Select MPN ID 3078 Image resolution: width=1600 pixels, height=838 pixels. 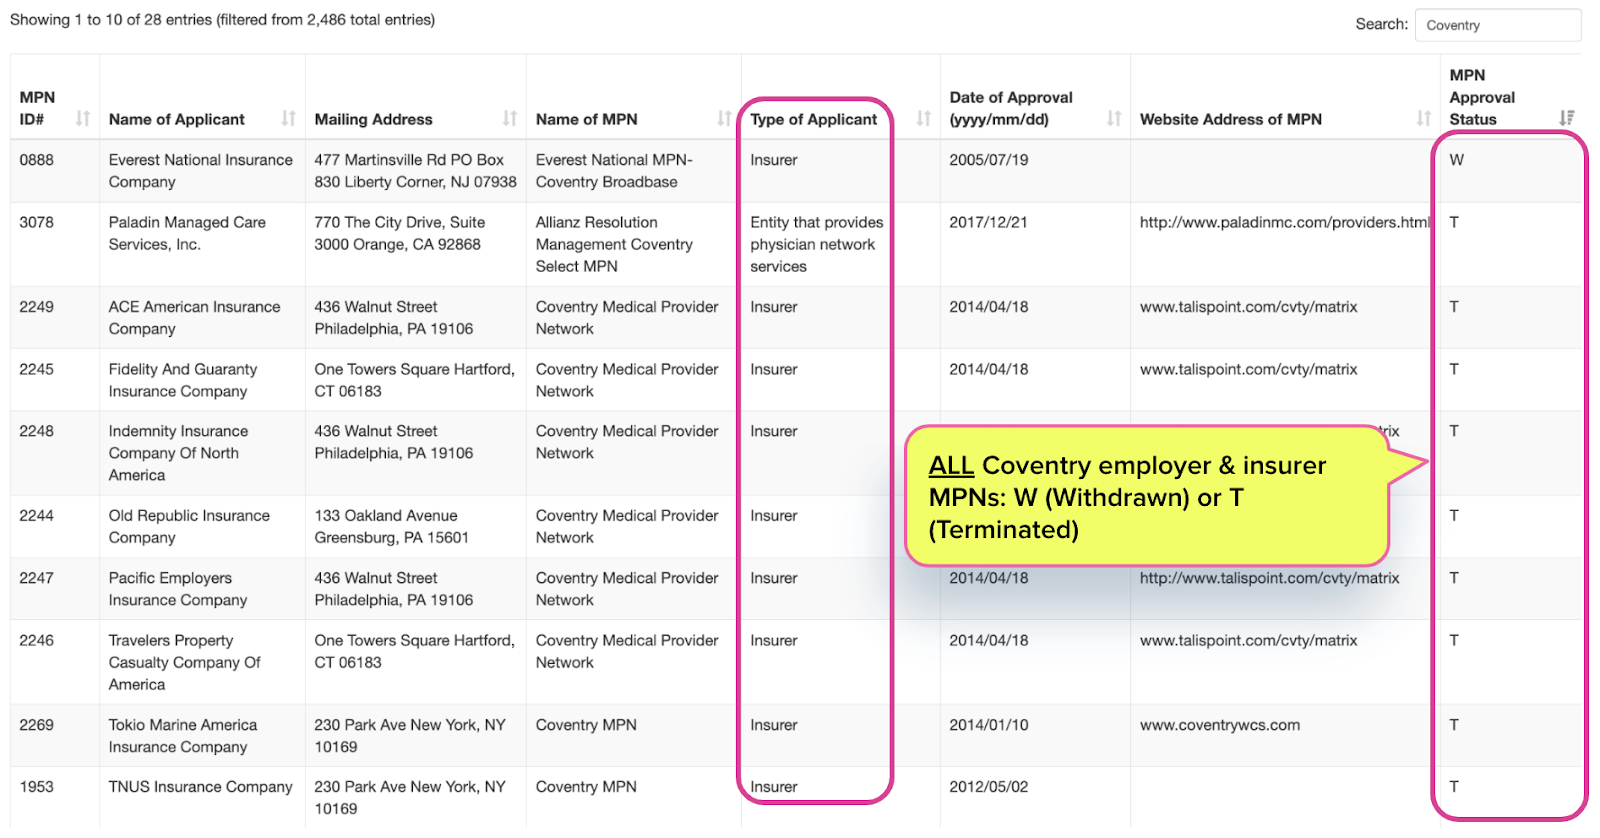click(37, 222)
